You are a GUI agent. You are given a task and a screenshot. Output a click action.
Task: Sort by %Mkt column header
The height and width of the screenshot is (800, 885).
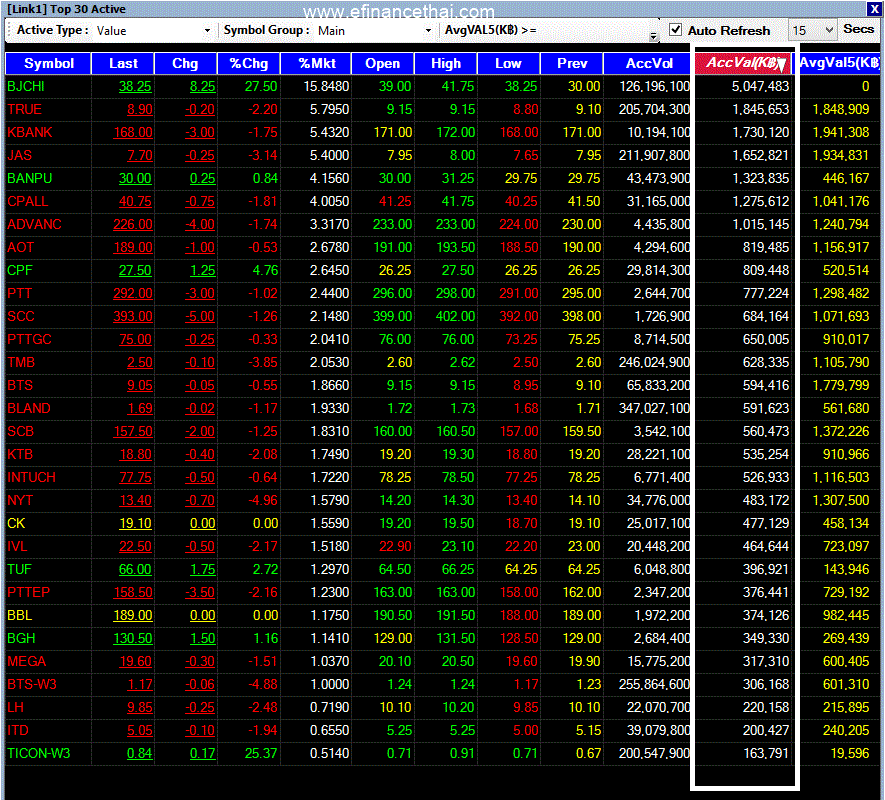click(317, 63)
